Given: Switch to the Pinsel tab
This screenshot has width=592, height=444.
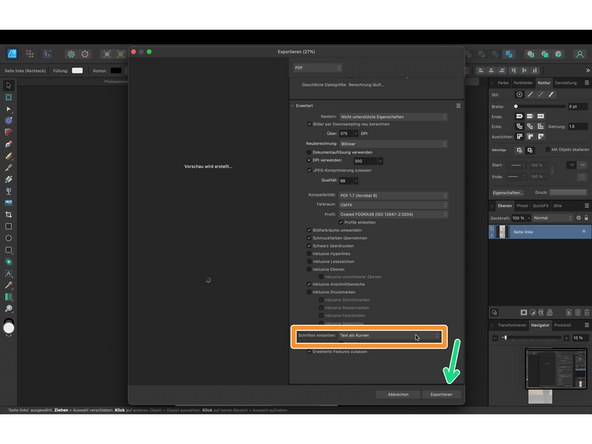Looking at the screenshot, I should [522, 206].
